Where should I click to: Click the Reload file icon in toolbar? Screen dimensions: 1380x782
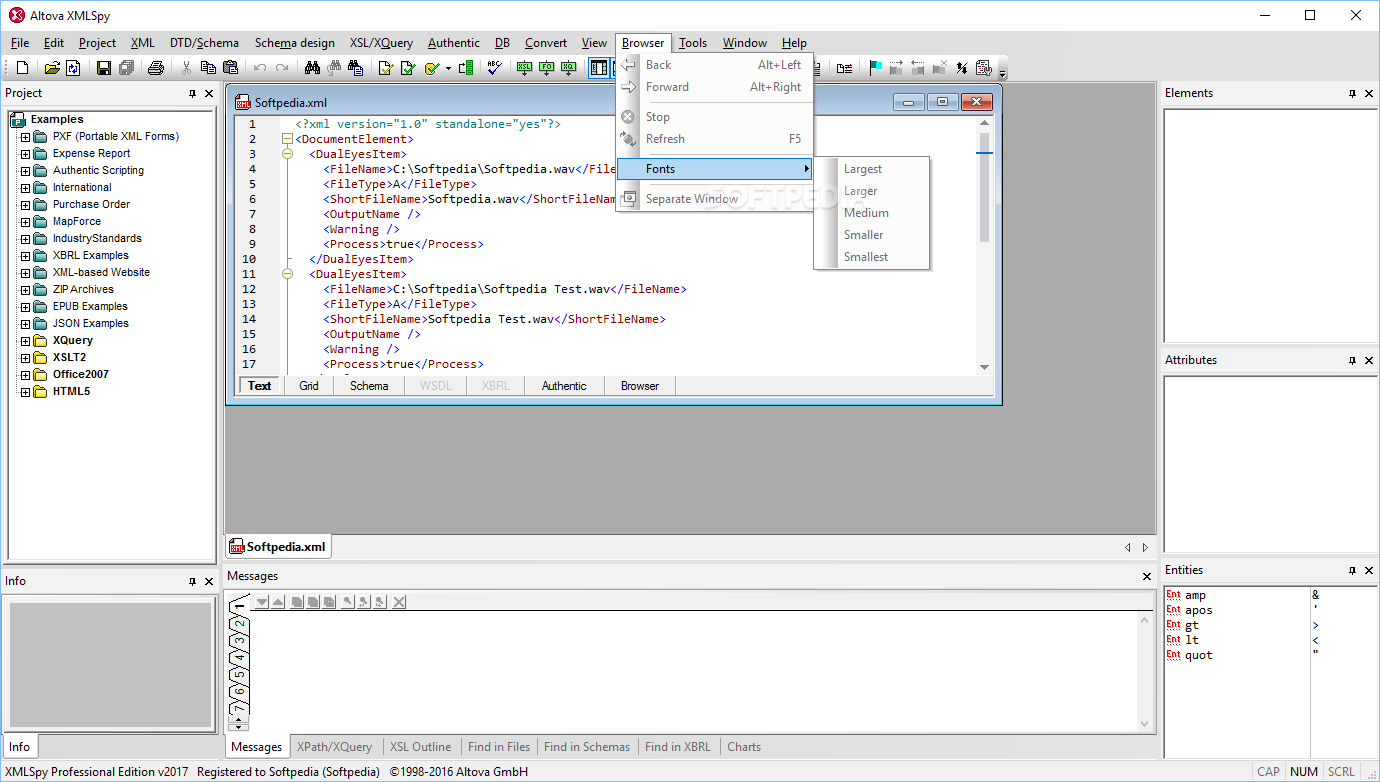[73, 68]
